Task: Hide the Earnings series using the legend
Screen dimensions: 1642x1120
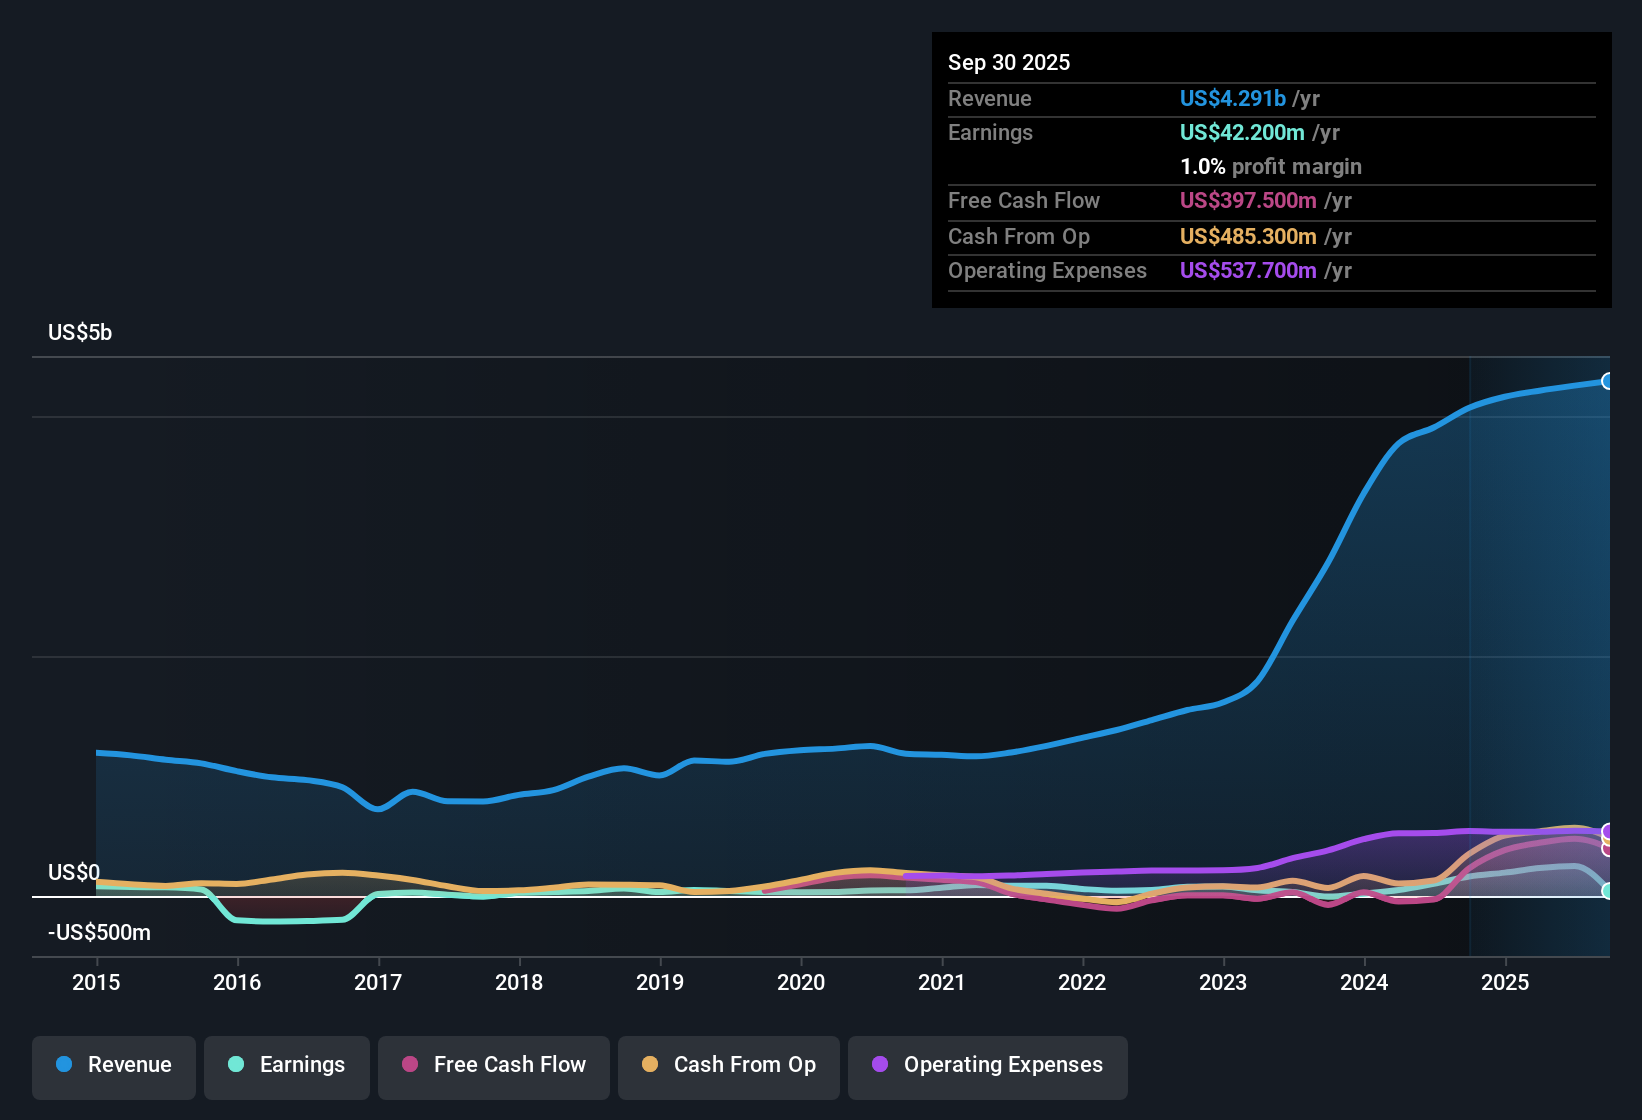Action: [287, 1065]
